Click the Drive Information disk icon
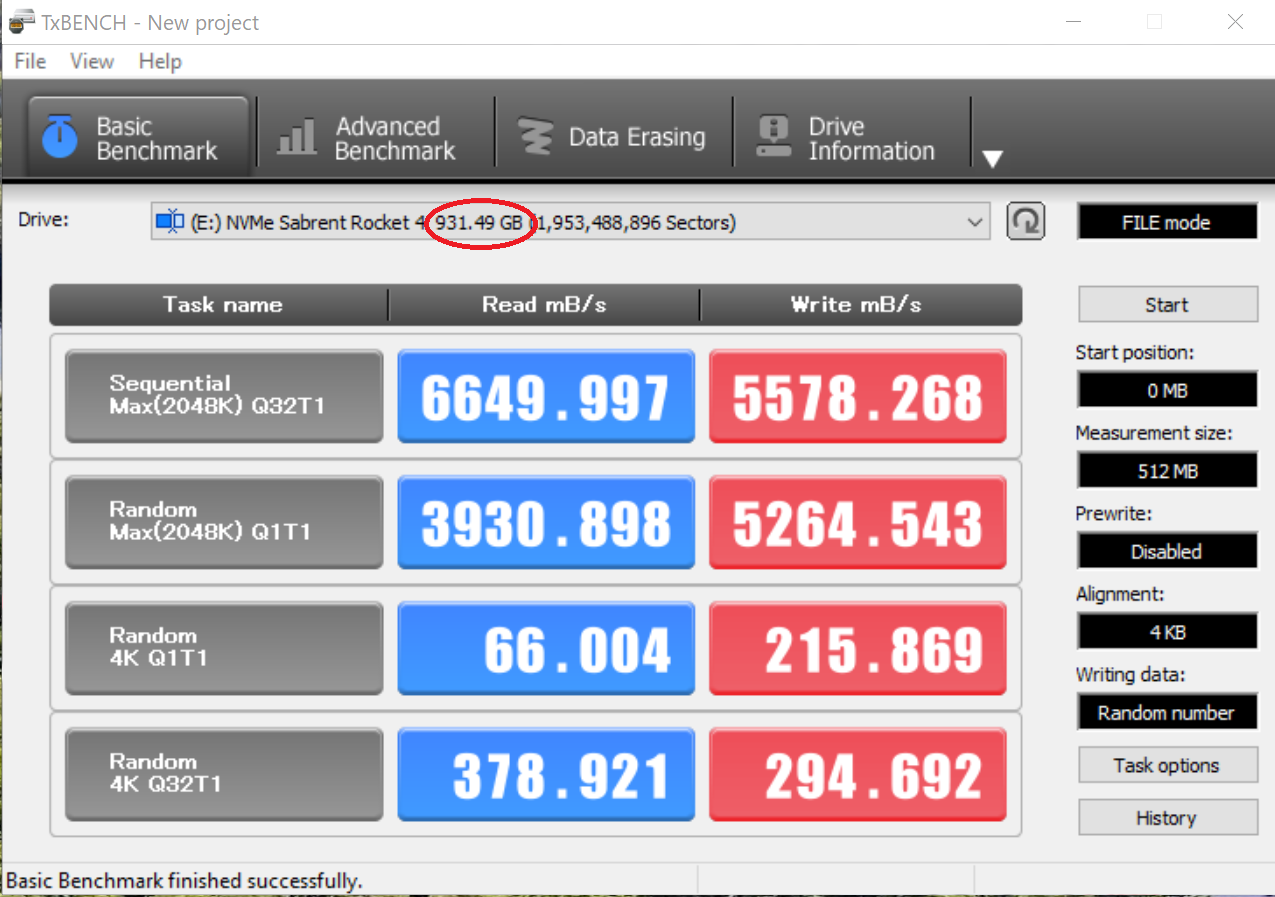The width and height of the screenshot is (1275, 897). [x=774, y=138]
